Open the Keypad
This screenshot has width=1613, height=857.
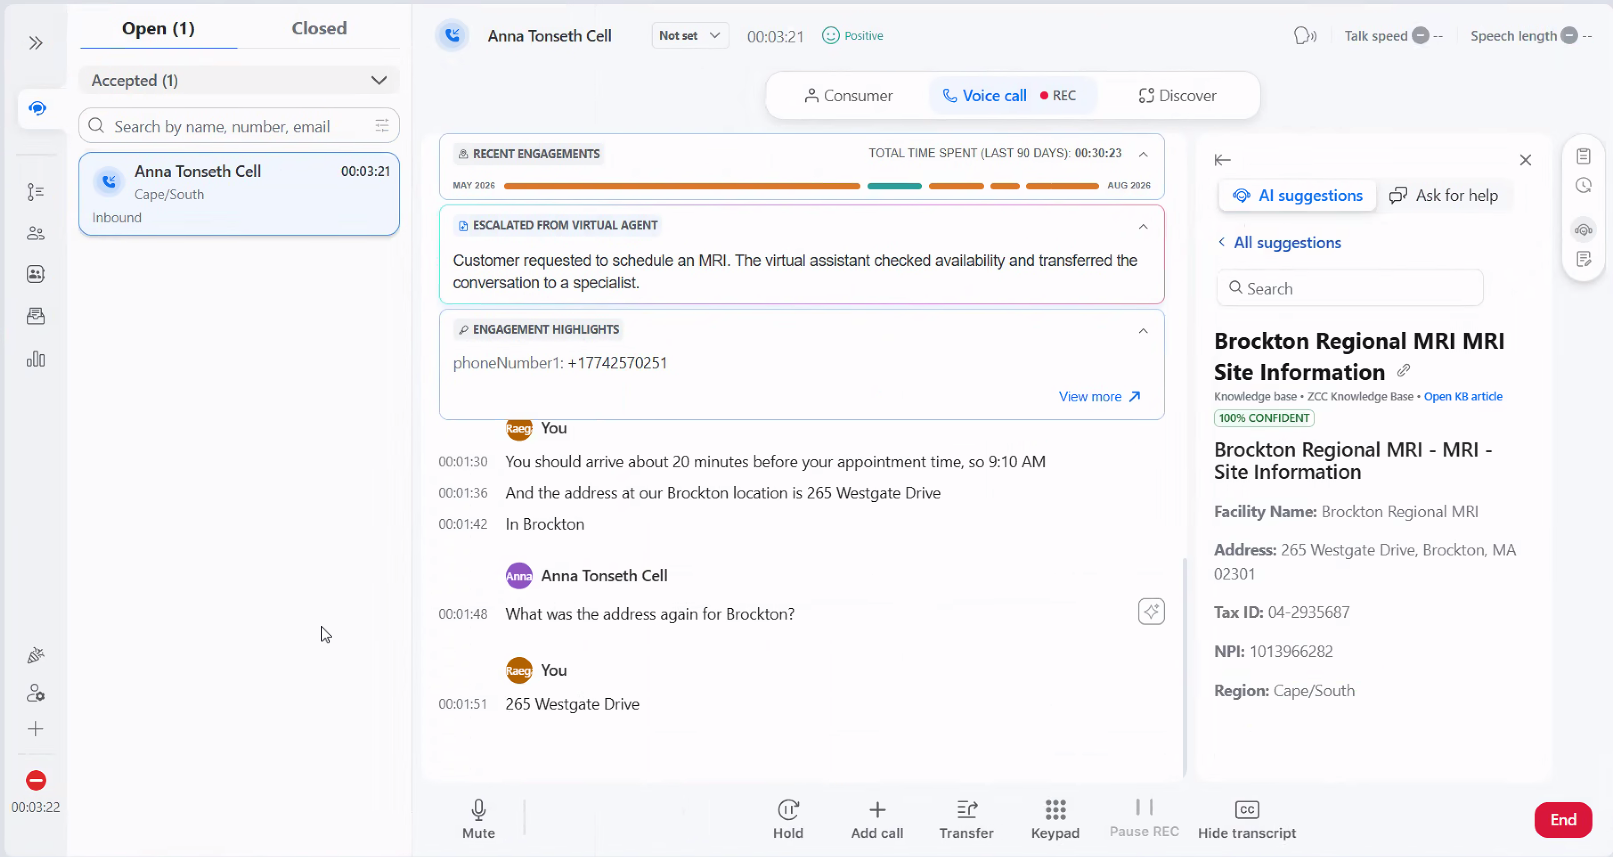pos(1055,818)
